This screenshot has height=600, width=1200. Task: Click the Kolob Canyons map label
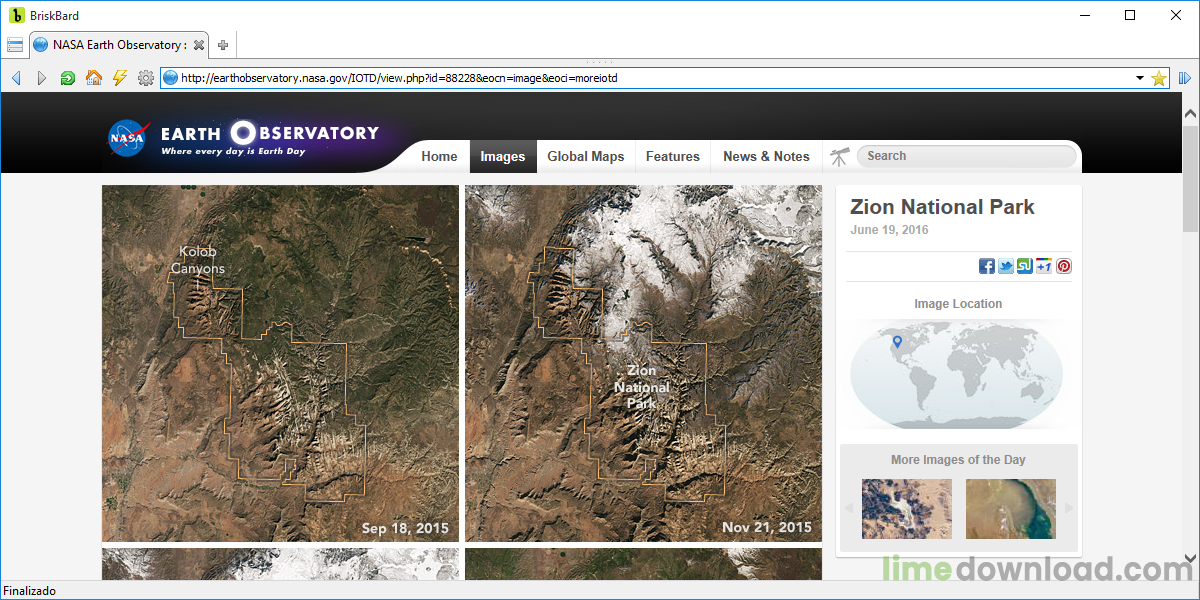click(x=198, y=260)
